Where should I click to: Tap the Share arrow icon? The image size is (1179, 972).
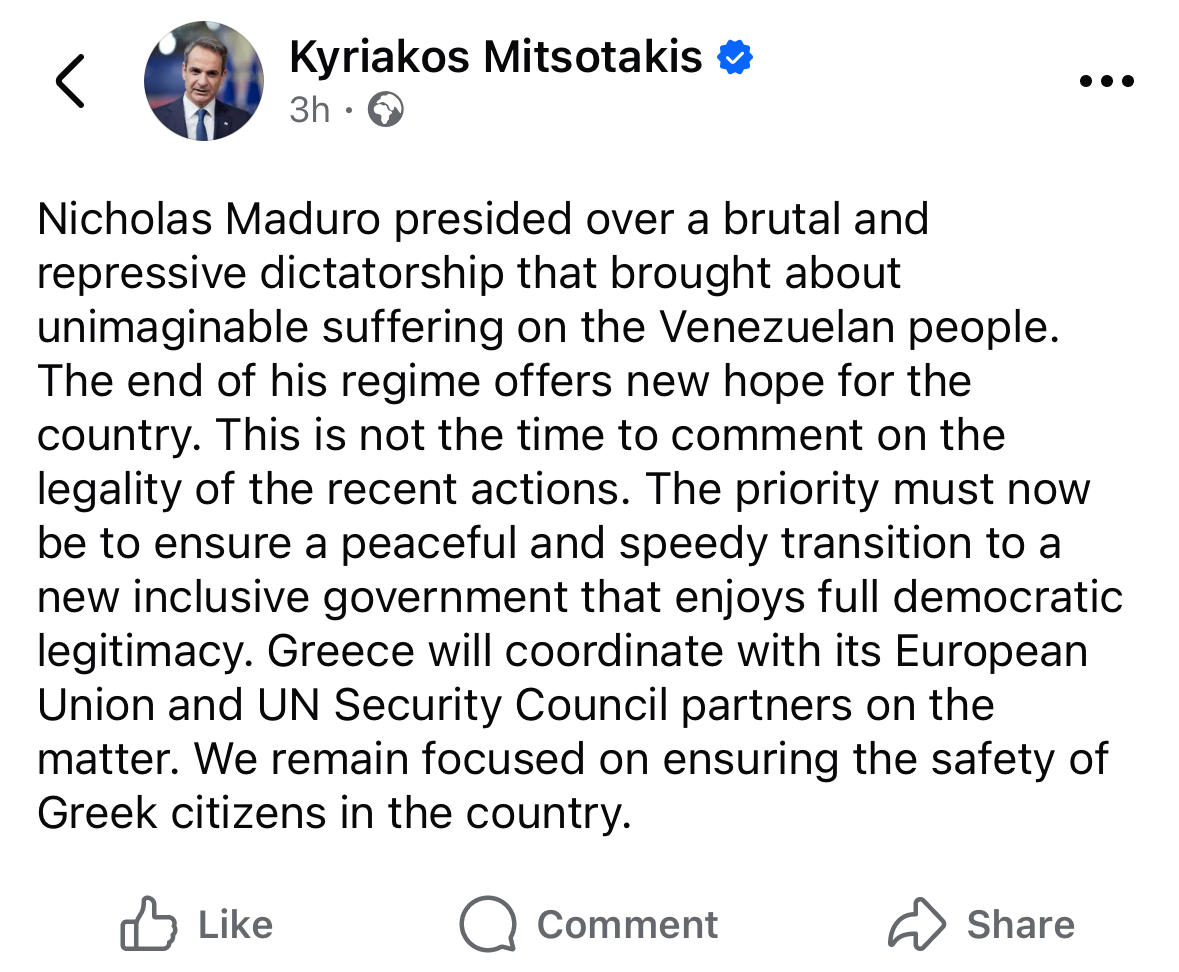pyautogui.click(x=916, y=924)
